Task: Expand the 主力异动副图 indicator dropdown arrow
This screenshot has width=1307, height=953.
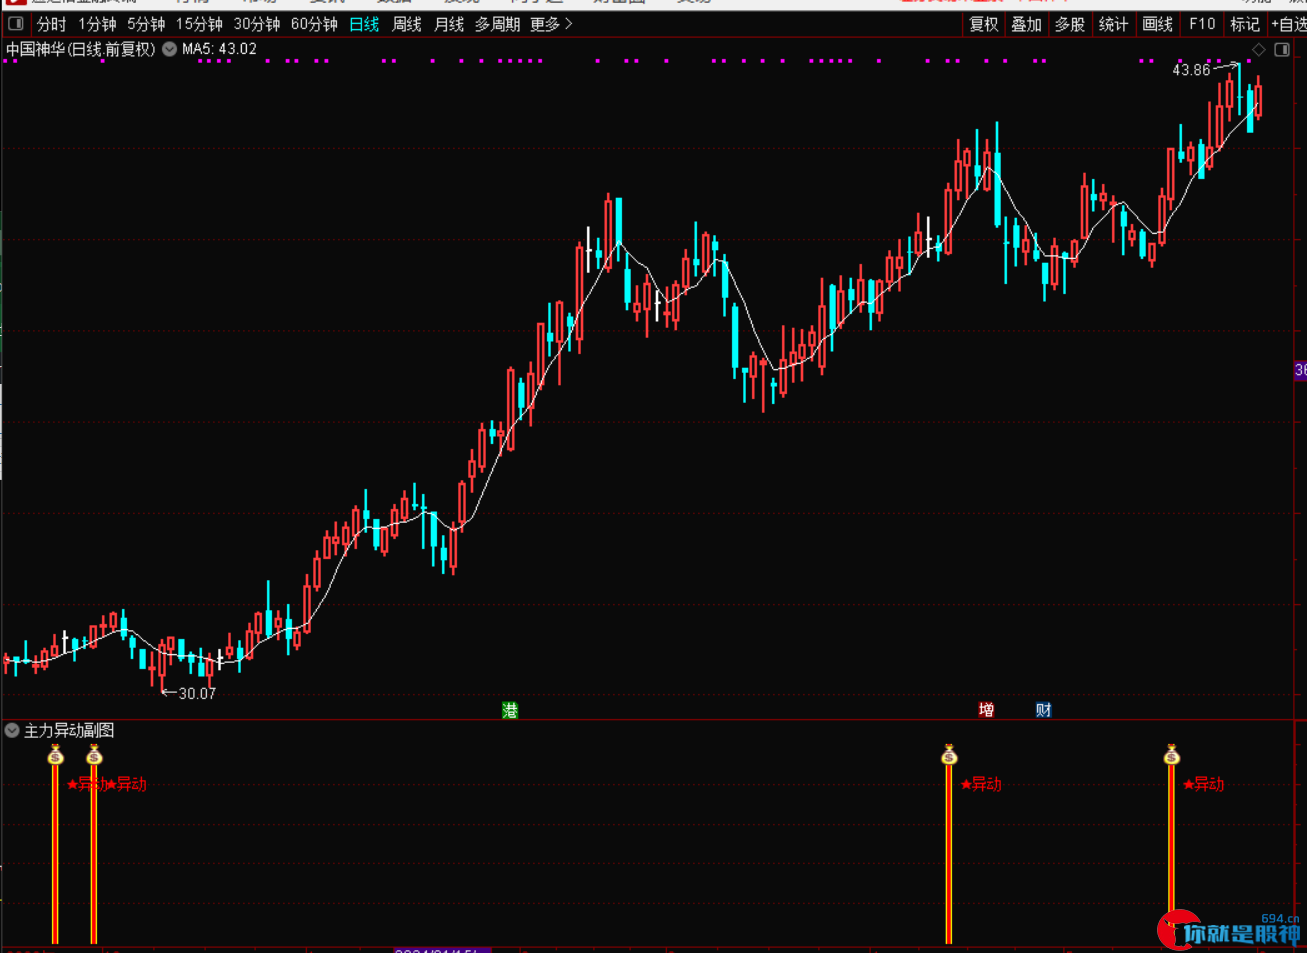Action: pos(12,730)
